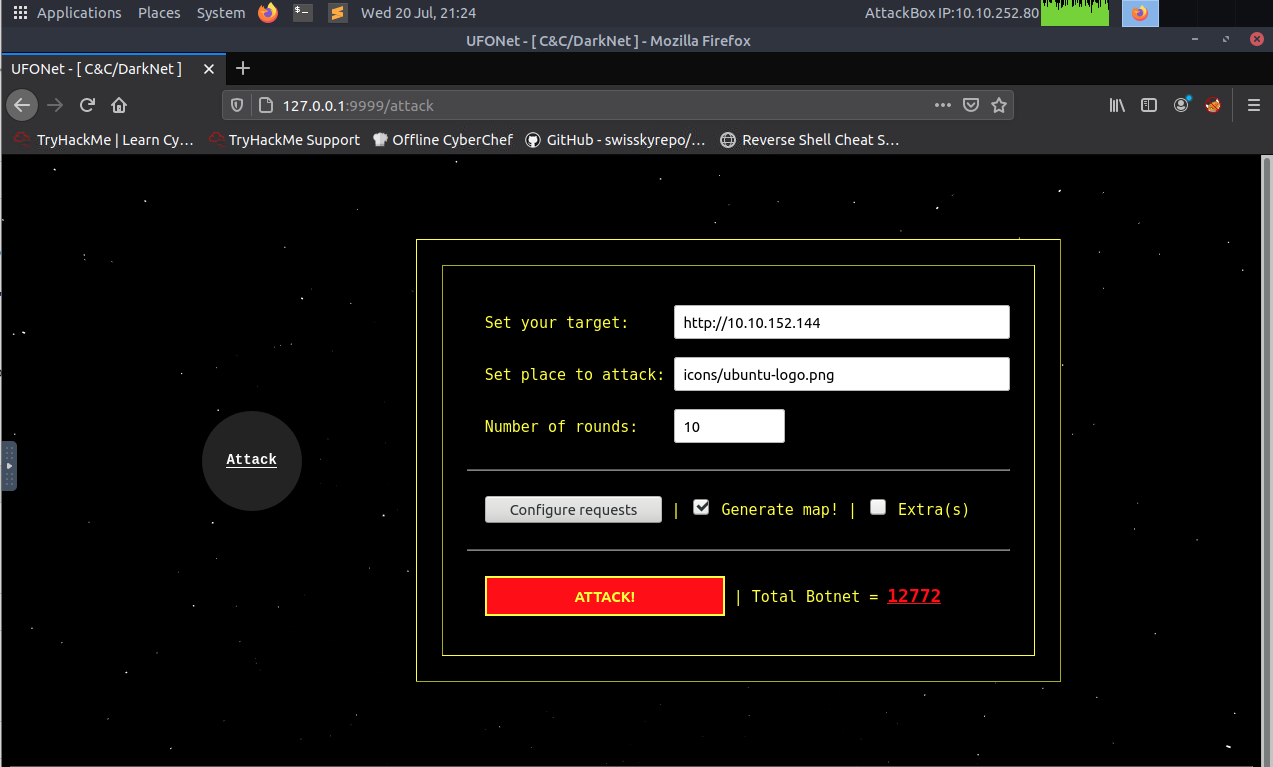Enable the Extra(s) checkbox
Screen dimensions: 1273x767
[x=877, y=507]
